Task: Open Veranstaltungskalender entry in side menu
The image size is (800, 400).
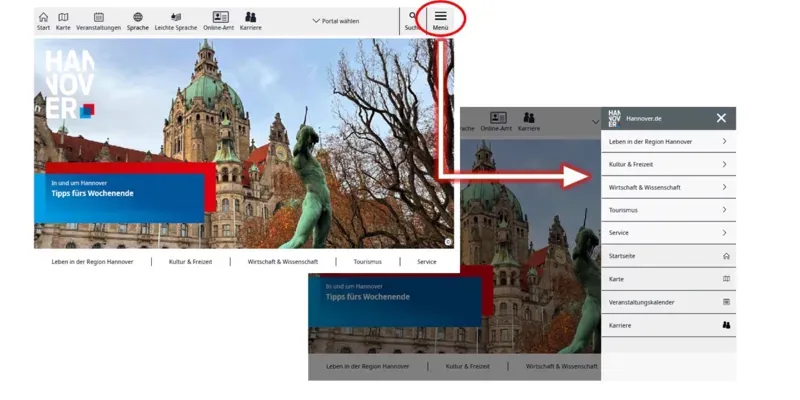Action: (x=668, y=302)
